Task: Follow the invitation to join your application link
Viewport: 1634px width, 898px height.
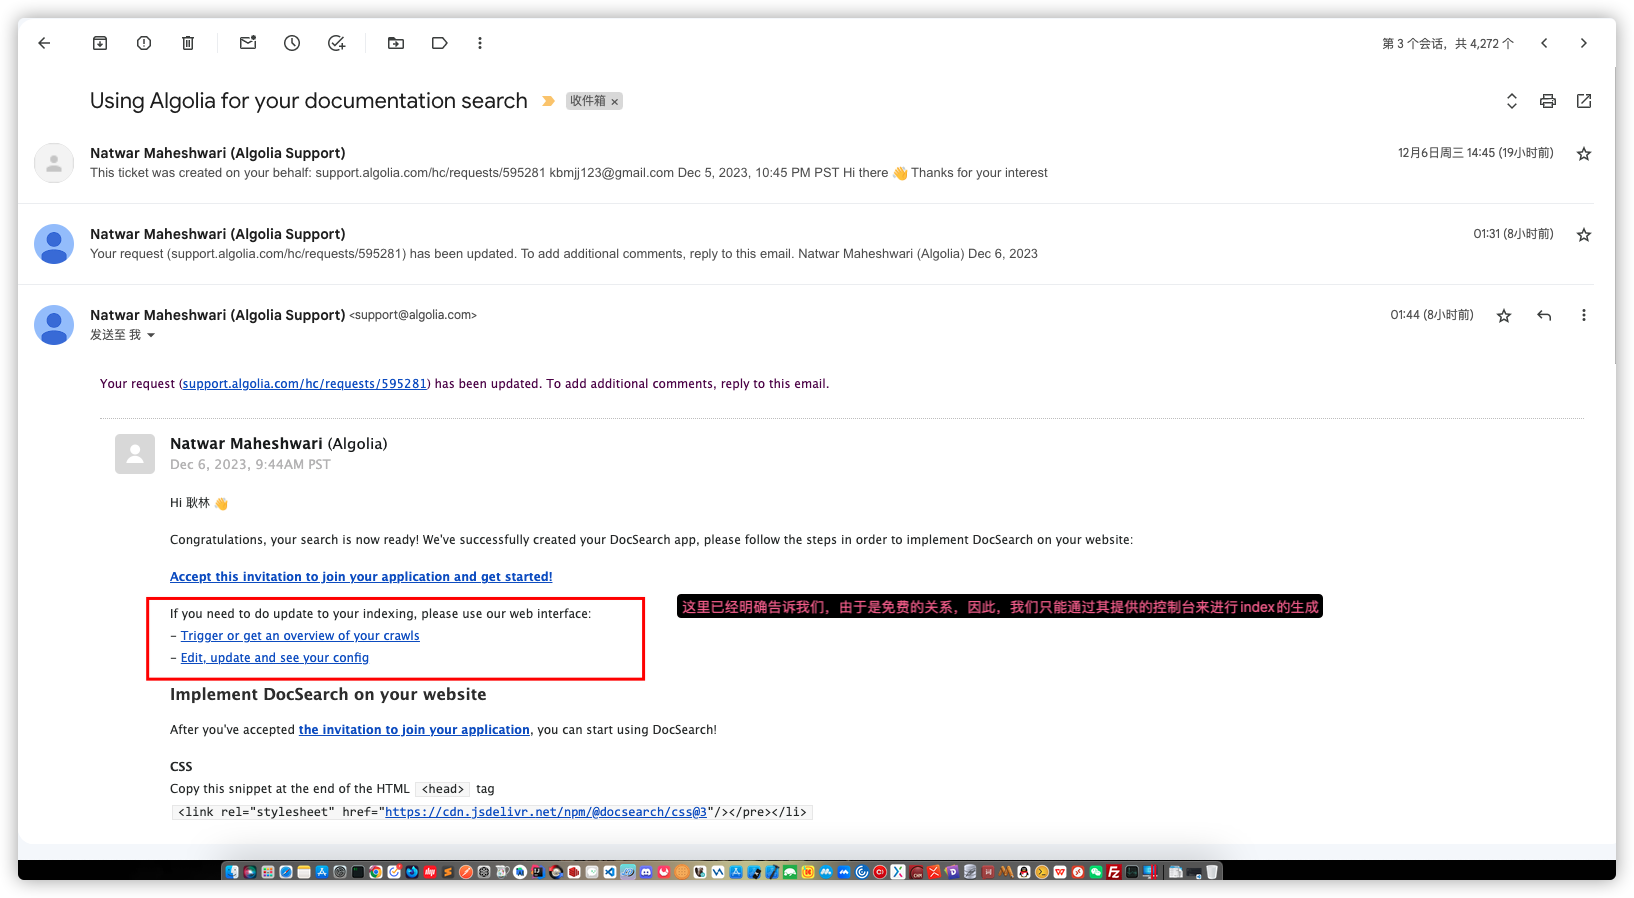Action: click(414, 730)
